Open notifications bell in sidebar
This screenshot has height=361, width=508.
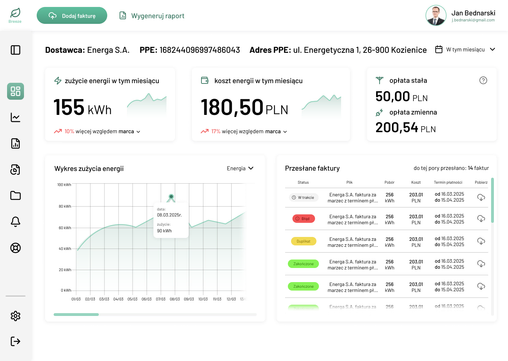coord(15,222)
